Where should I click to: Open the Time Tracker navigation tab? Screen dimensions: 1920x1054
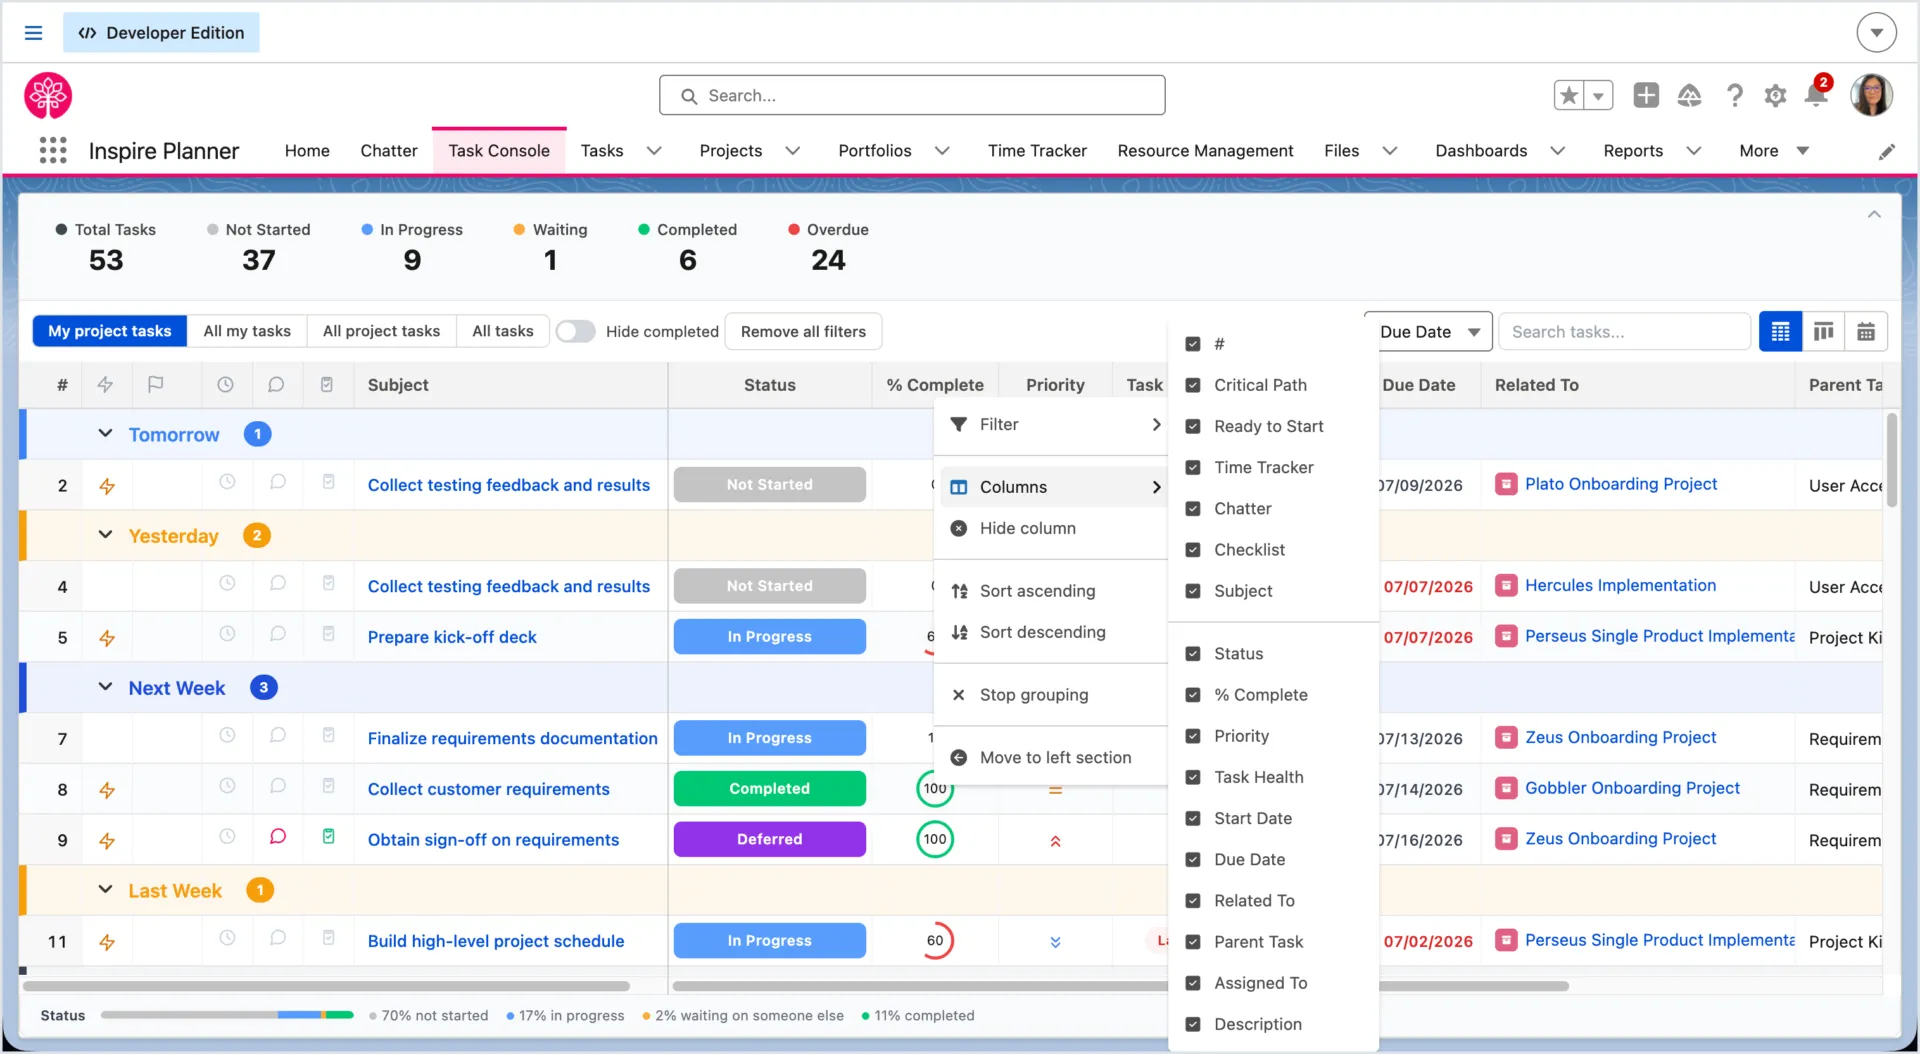[1037, 151]
